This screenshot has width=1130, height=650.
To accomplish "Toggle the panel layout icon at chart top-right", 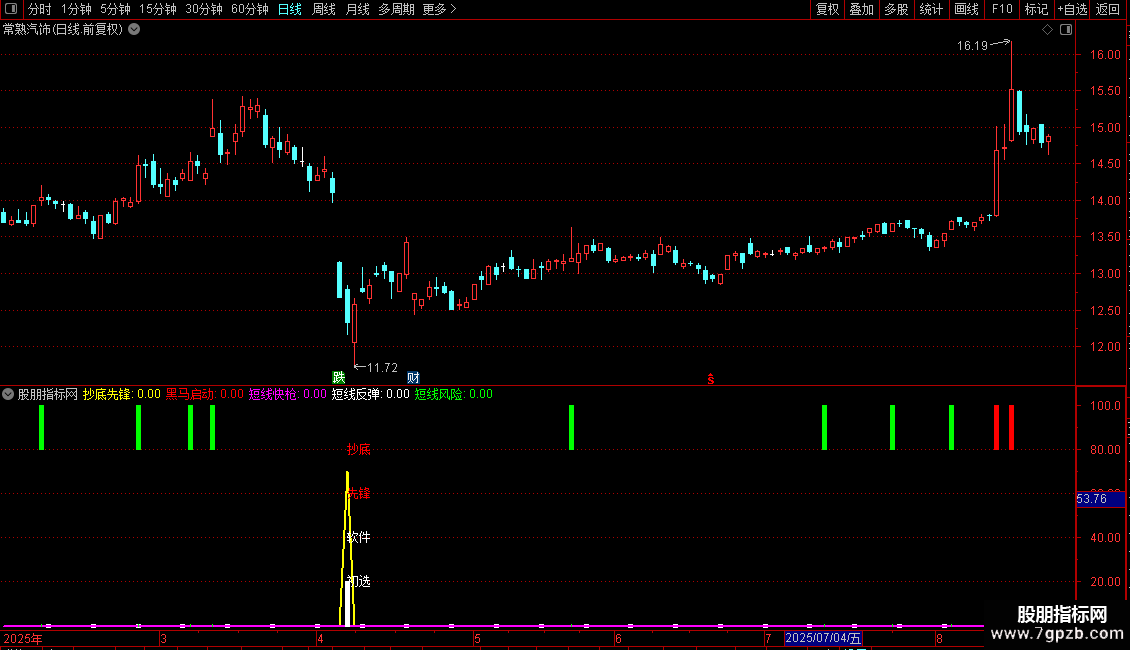I will (1066, 30).
